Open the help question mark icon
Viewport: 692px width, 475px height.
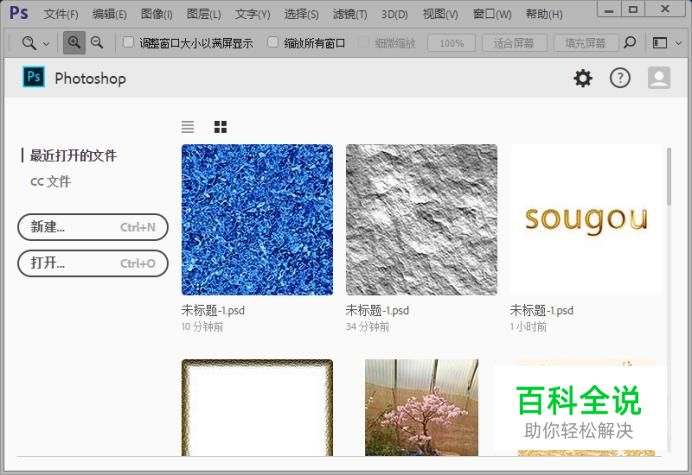[620, 79]
